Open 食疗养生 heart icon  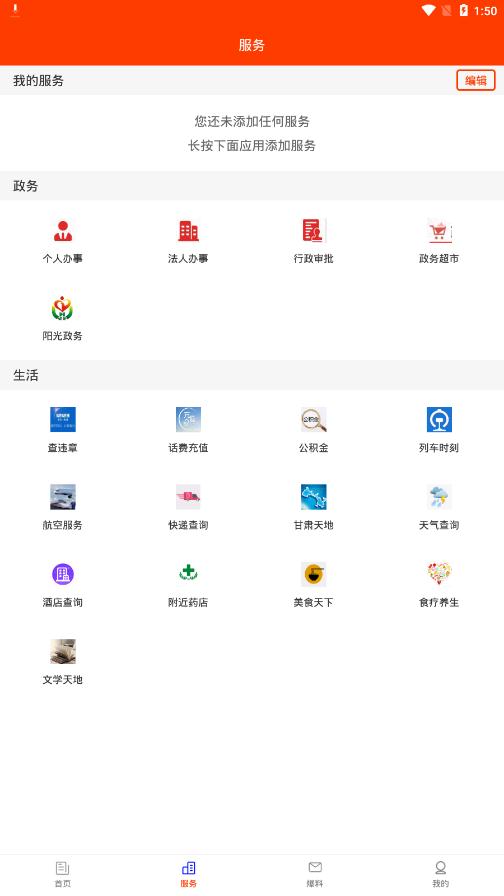439,574
